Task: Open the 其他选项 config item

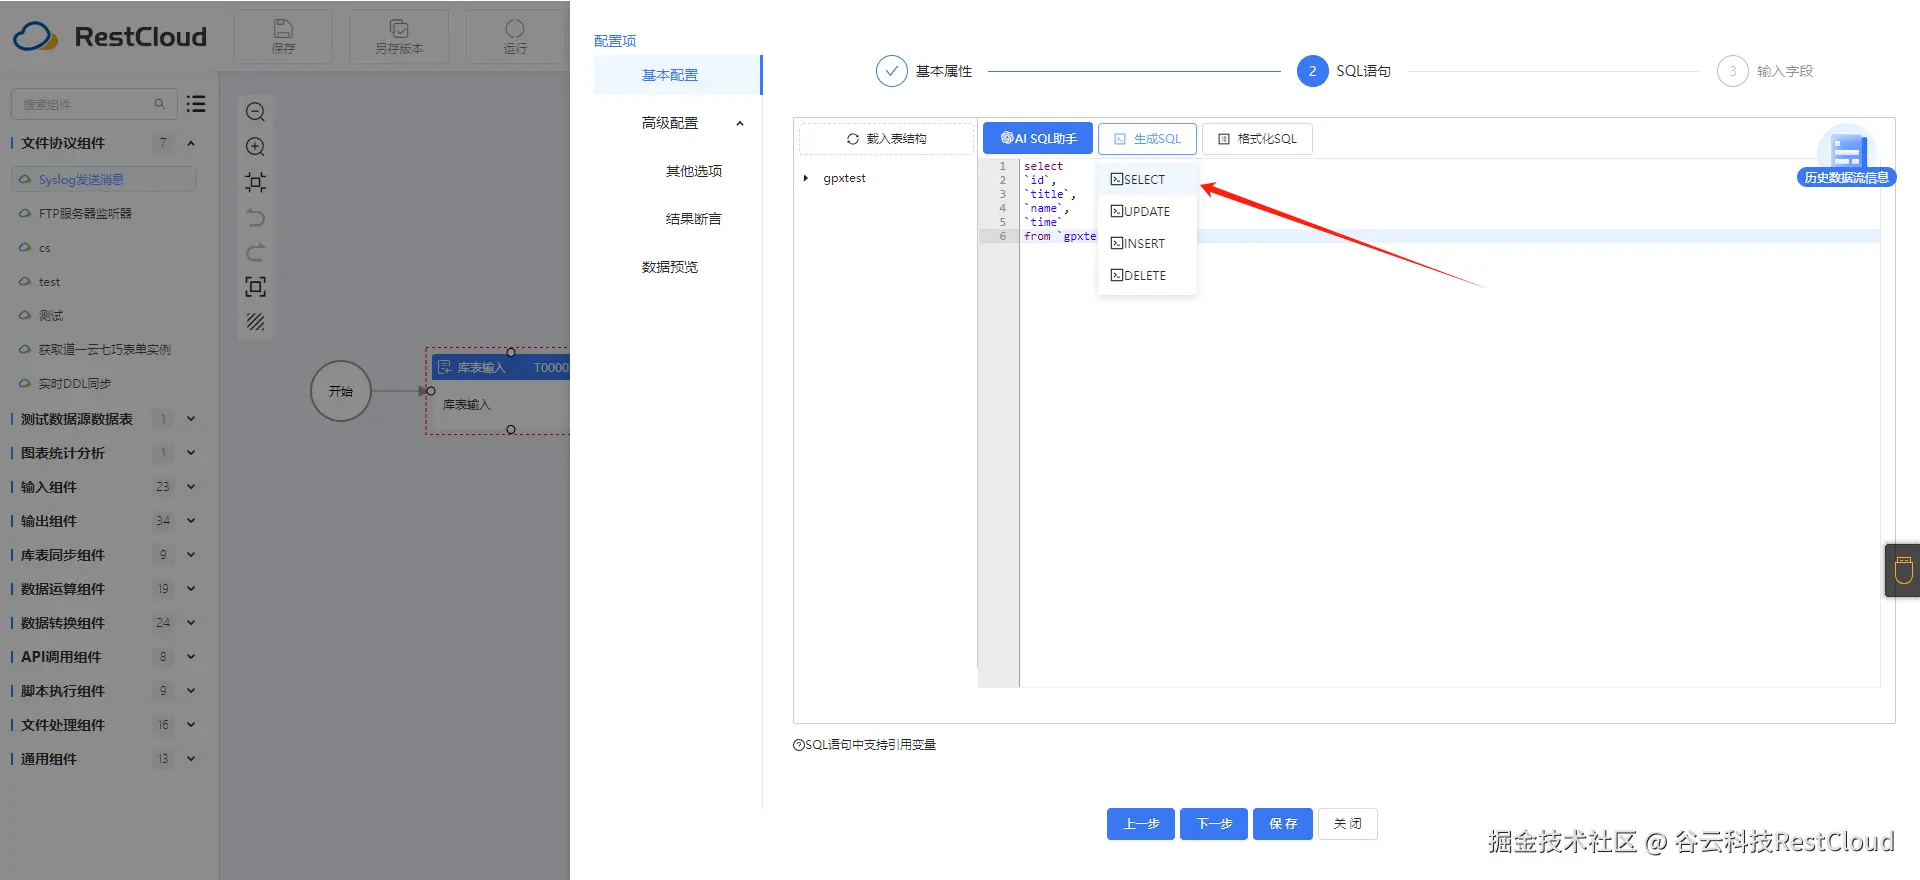Action: (x=693, y=171)
